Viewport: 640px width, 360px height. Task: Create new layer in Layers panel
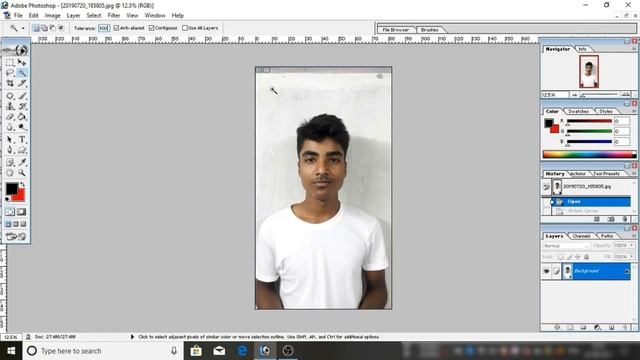click(611, 327)
